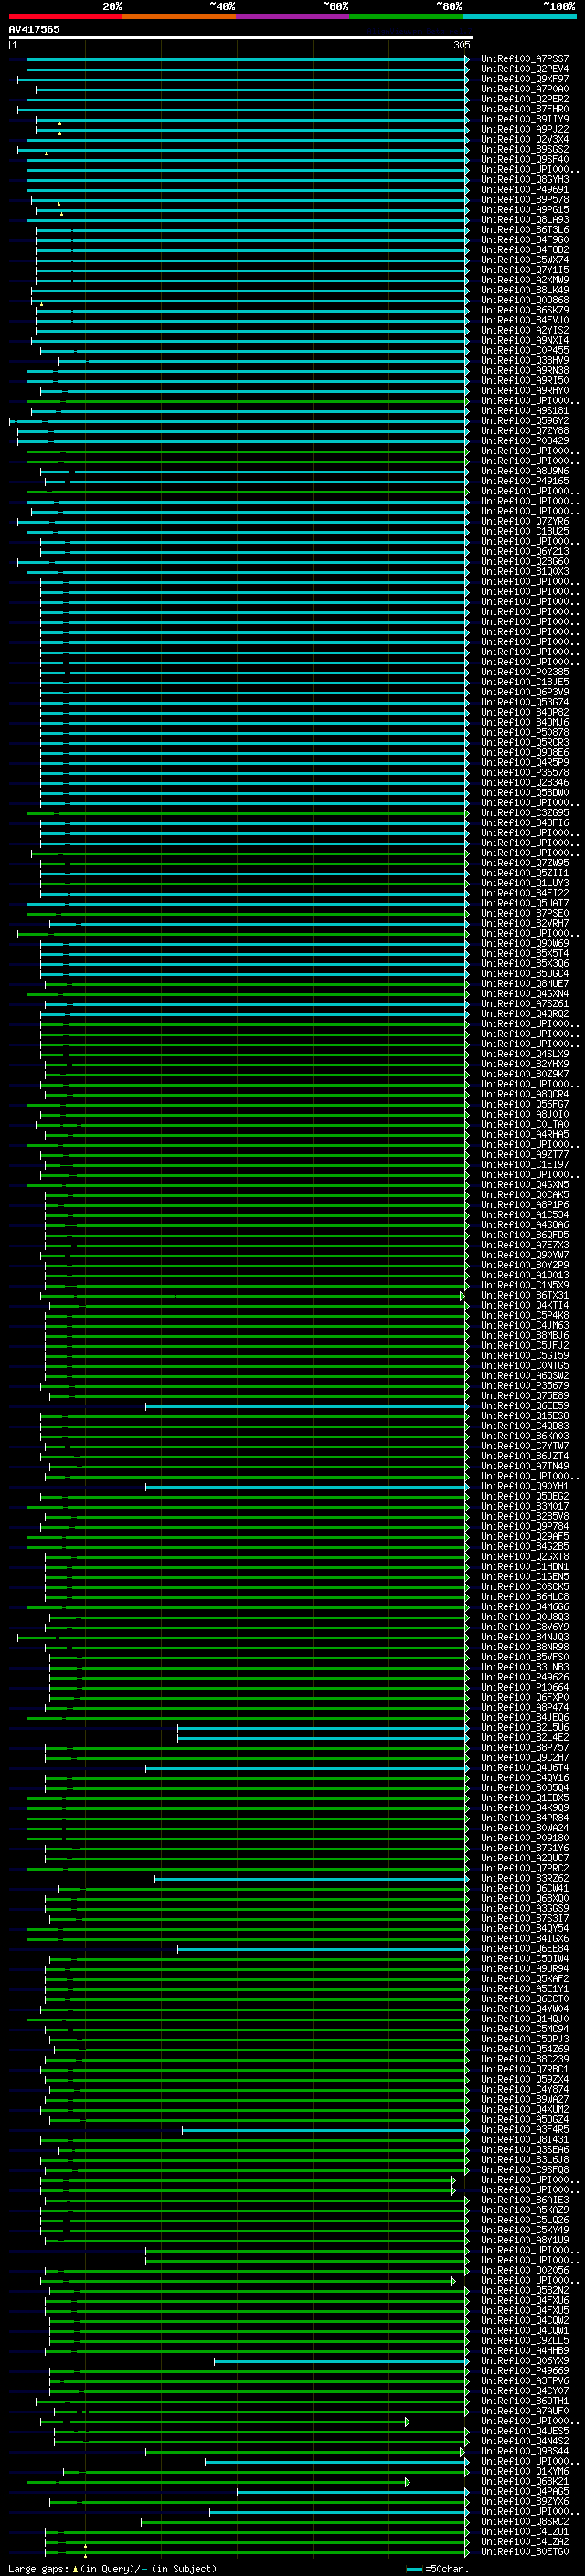Select the UniRef100_A9S181 label
Viewport: 585px width, 2576px height.
click(524, 411)
